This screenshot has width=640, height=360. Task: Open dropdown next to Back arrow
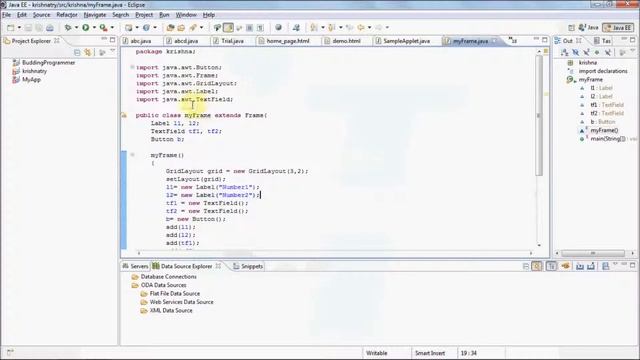pyautogui.click(x=369, y=28)
